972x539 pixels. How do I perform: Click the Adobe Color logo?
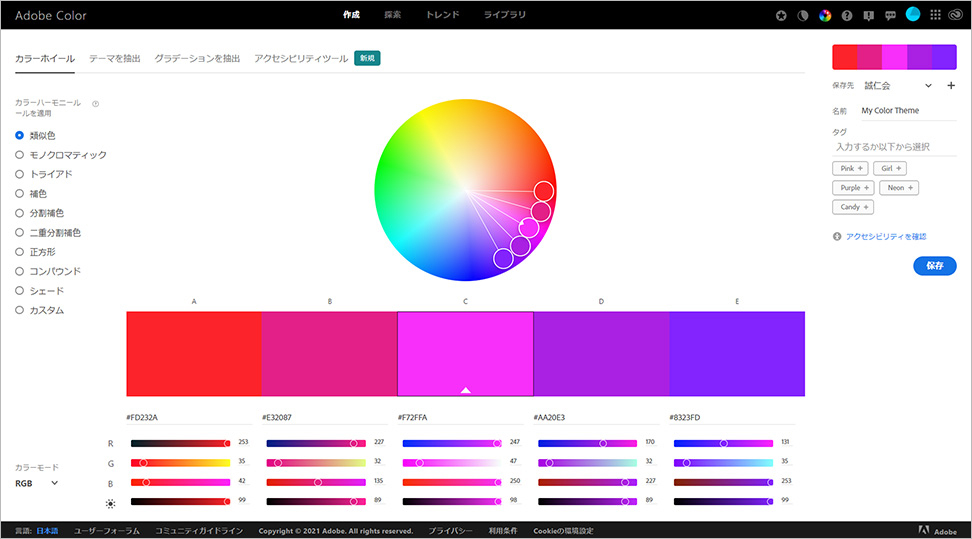(50, 16)
